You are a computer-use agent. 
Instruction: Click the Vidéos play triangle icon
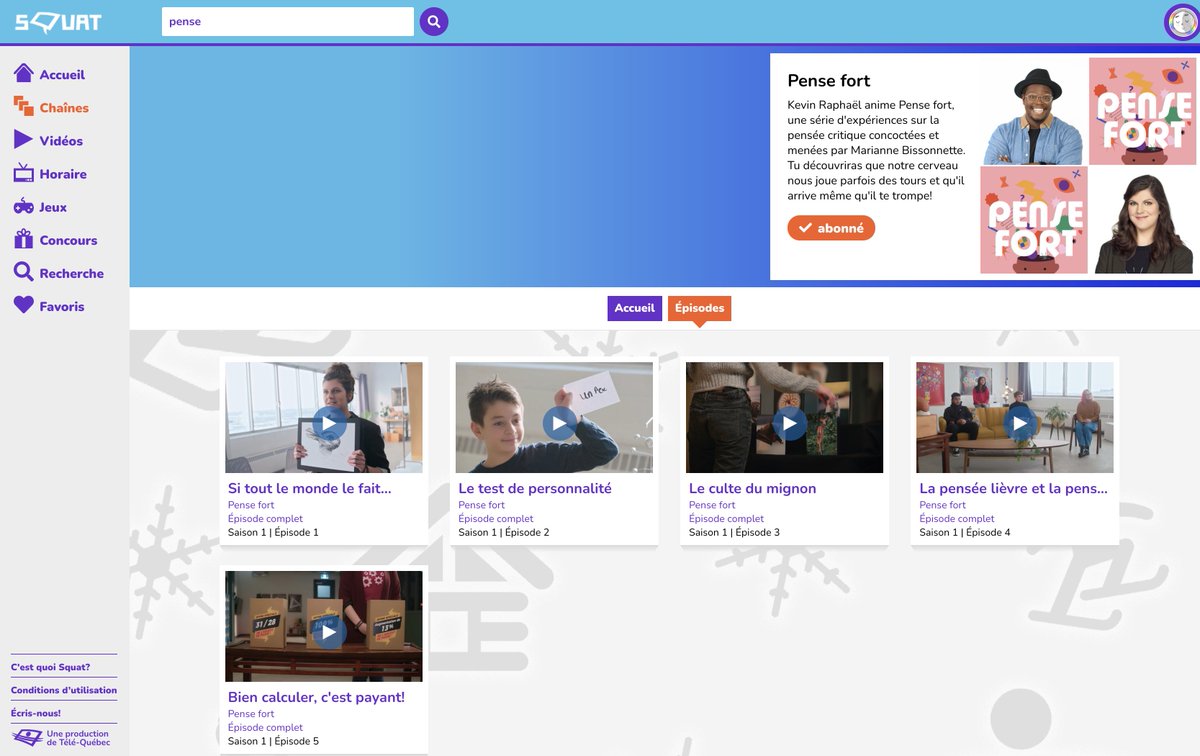23,140
